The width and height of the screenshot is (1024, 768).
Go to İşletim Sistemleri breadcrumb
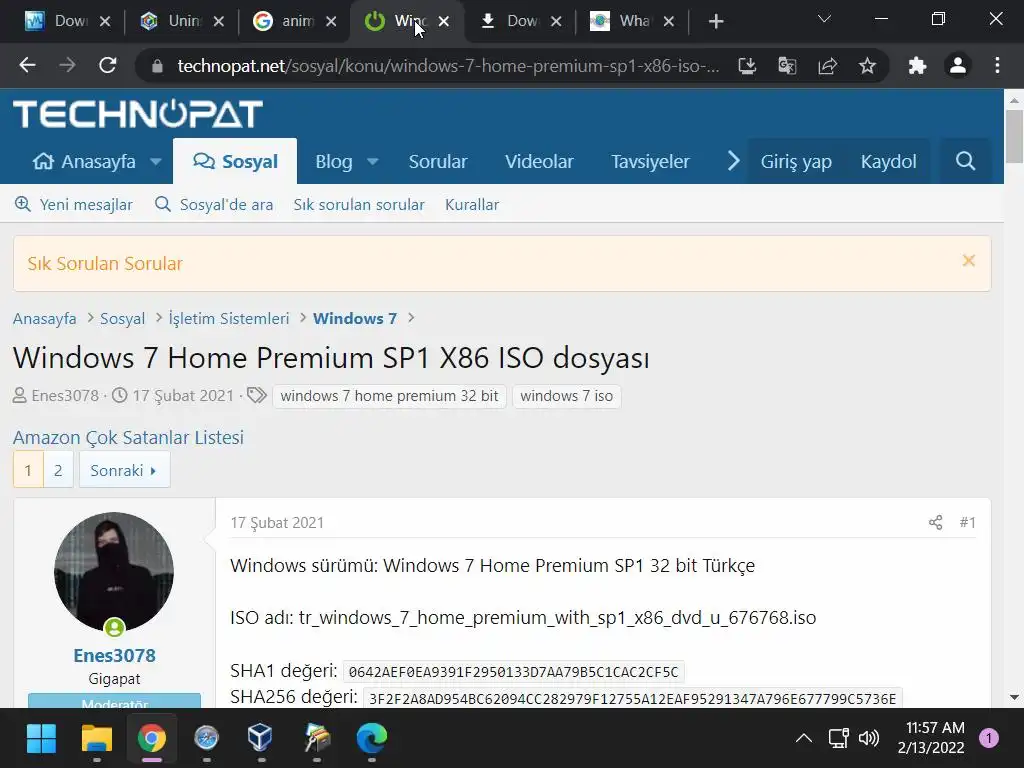coord(229,319)
